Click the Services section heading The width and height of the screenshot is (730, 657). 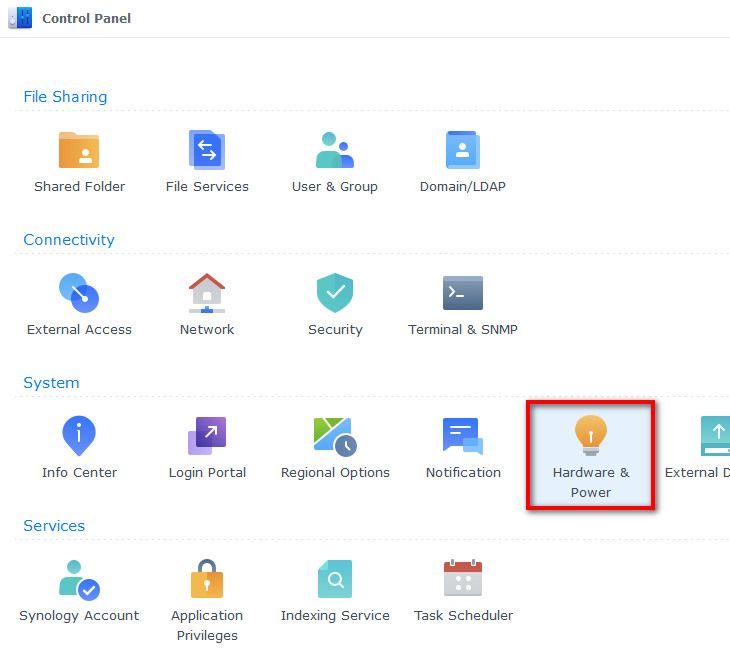point(54,526)
